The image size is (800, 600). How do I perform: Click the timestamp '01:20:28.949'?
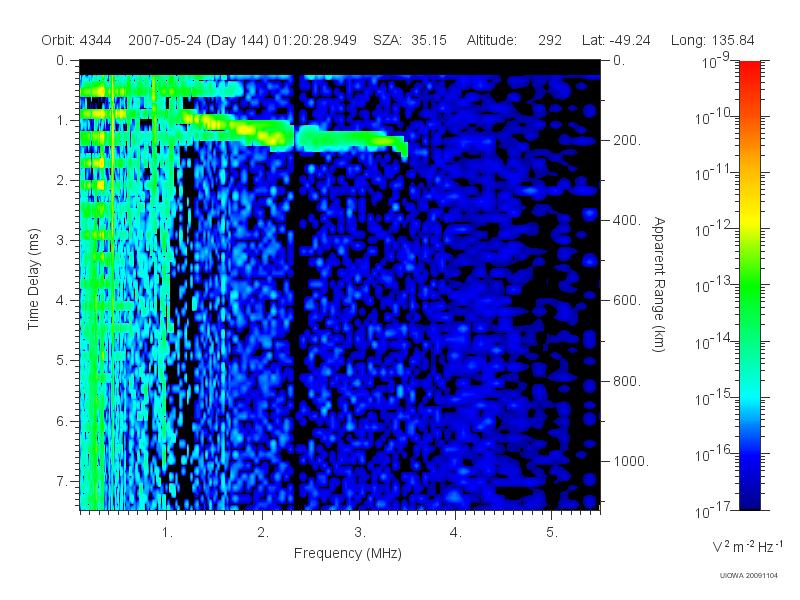pyautogui.click(x=315, y=40)
